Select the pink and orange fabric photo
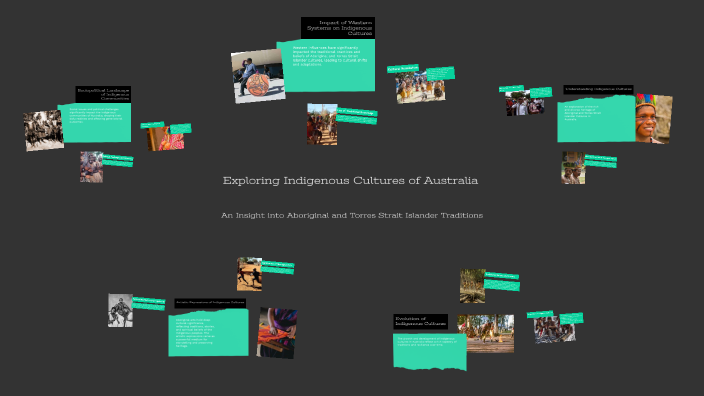This screenshot has height=396, width=704. (x=166, y=138)
